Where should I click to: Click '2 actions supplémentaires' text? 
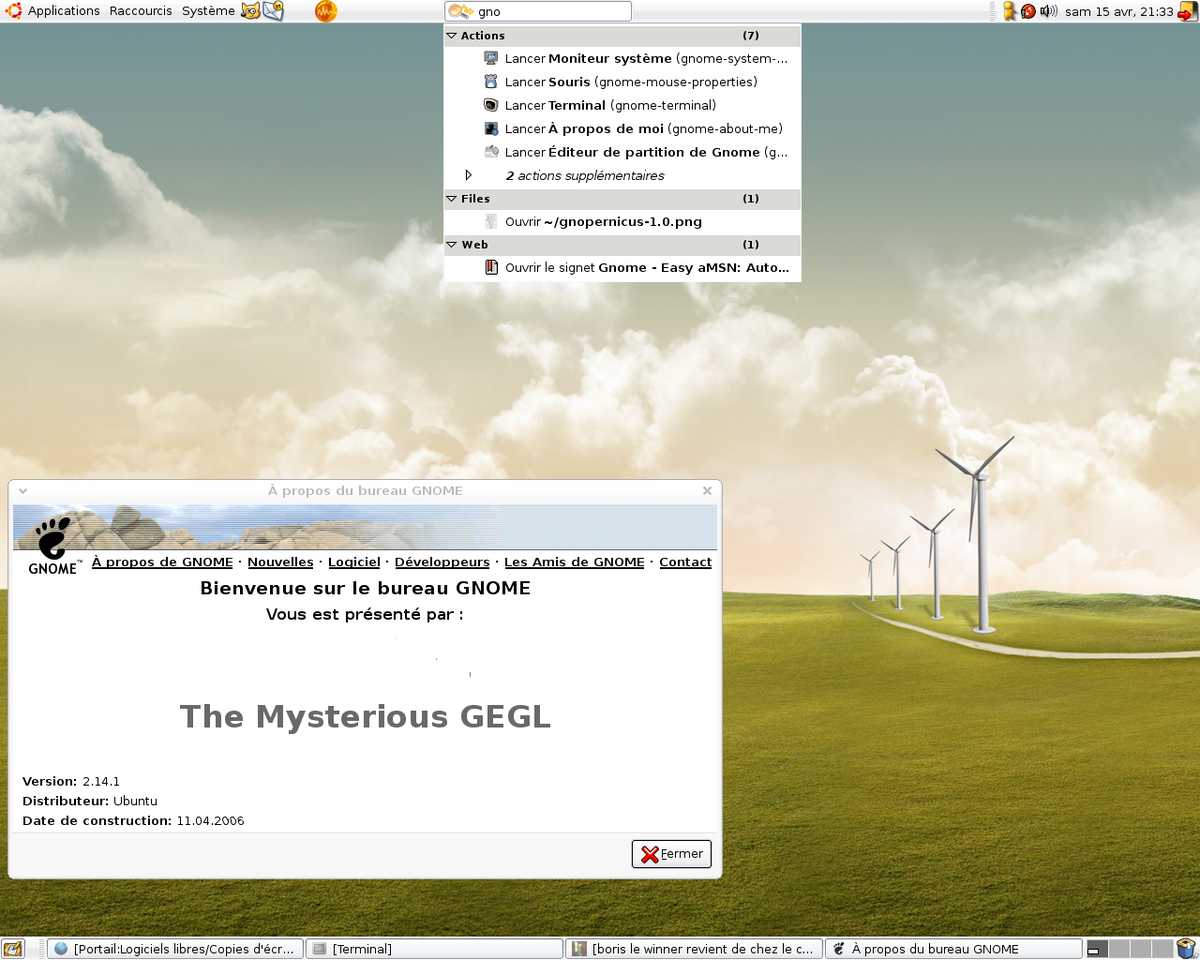click(585, 176)
